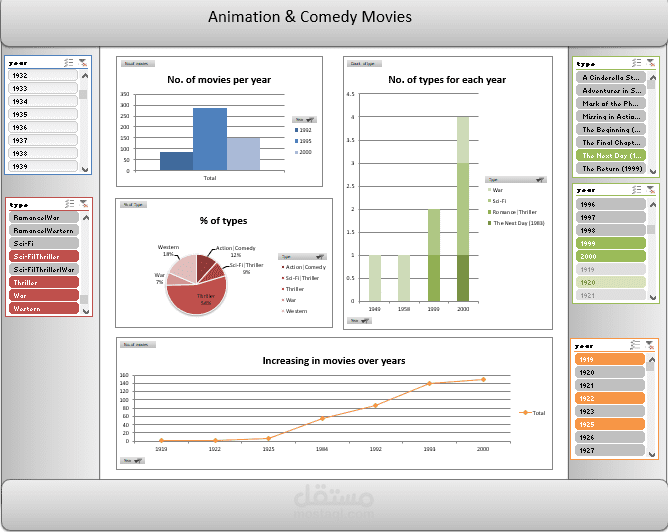The height and width of the screenshot is (532, 668).
Task: Select 1997 in the green year slicer
Action: [x=611, y=217]
